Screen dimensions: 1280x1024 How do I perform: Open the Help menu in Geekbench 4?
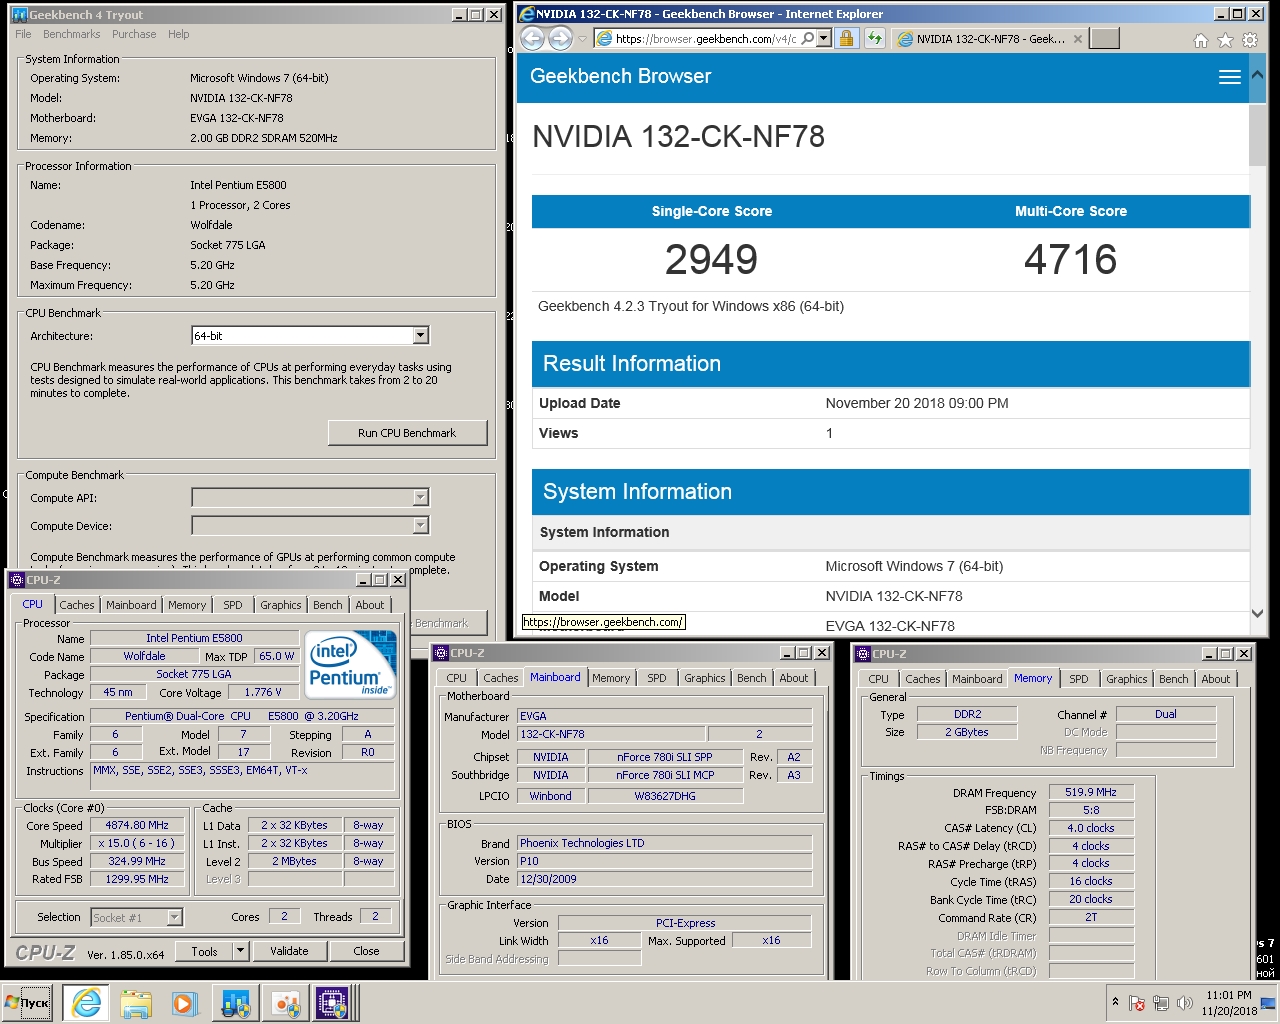pyautogui.click(x=178, y=34)
